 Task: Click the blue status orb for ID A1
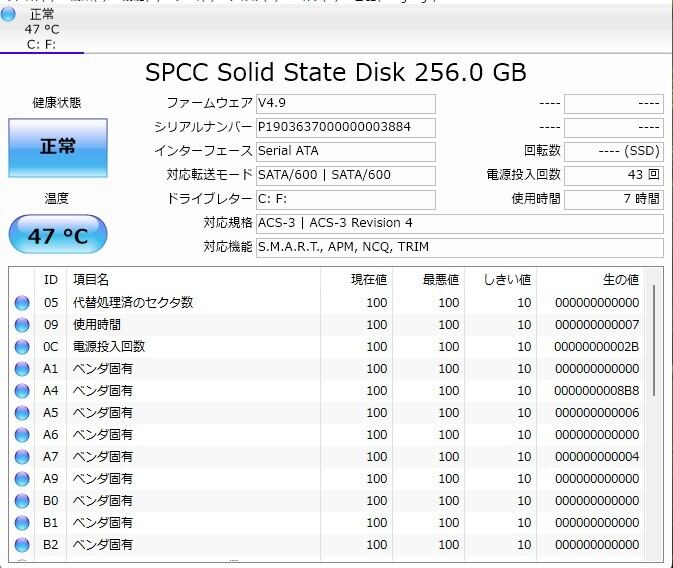(22, 369)
